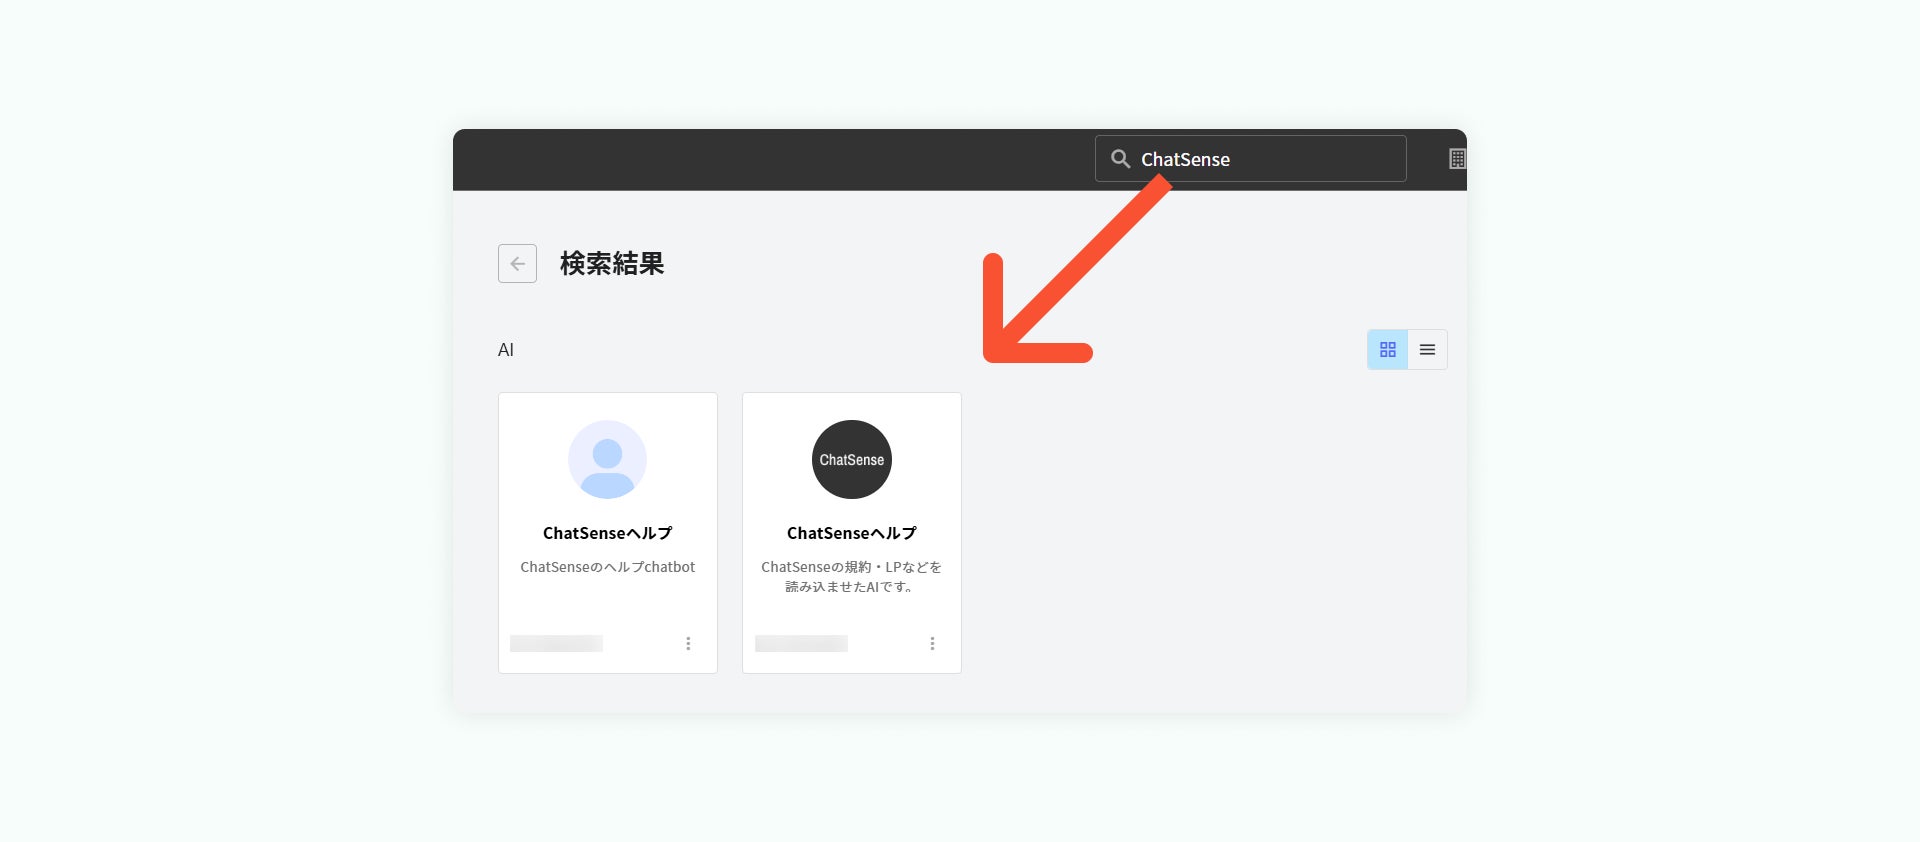Open the three-dot menu on the 規約・LP card
The height and width of the screenshot is (842, 1920).
932,644
